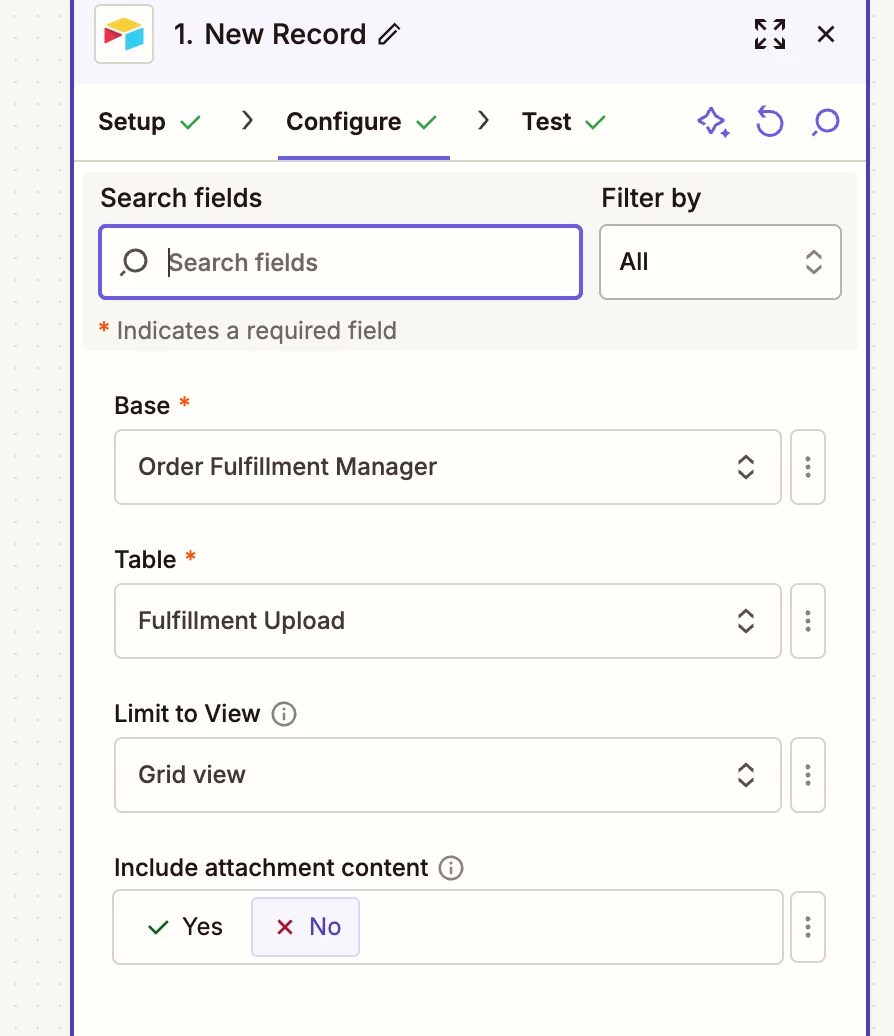This screenshot has height=1036, width=894.
Task: Click the magnifier icon in toolbar
Action: [826, 122]
